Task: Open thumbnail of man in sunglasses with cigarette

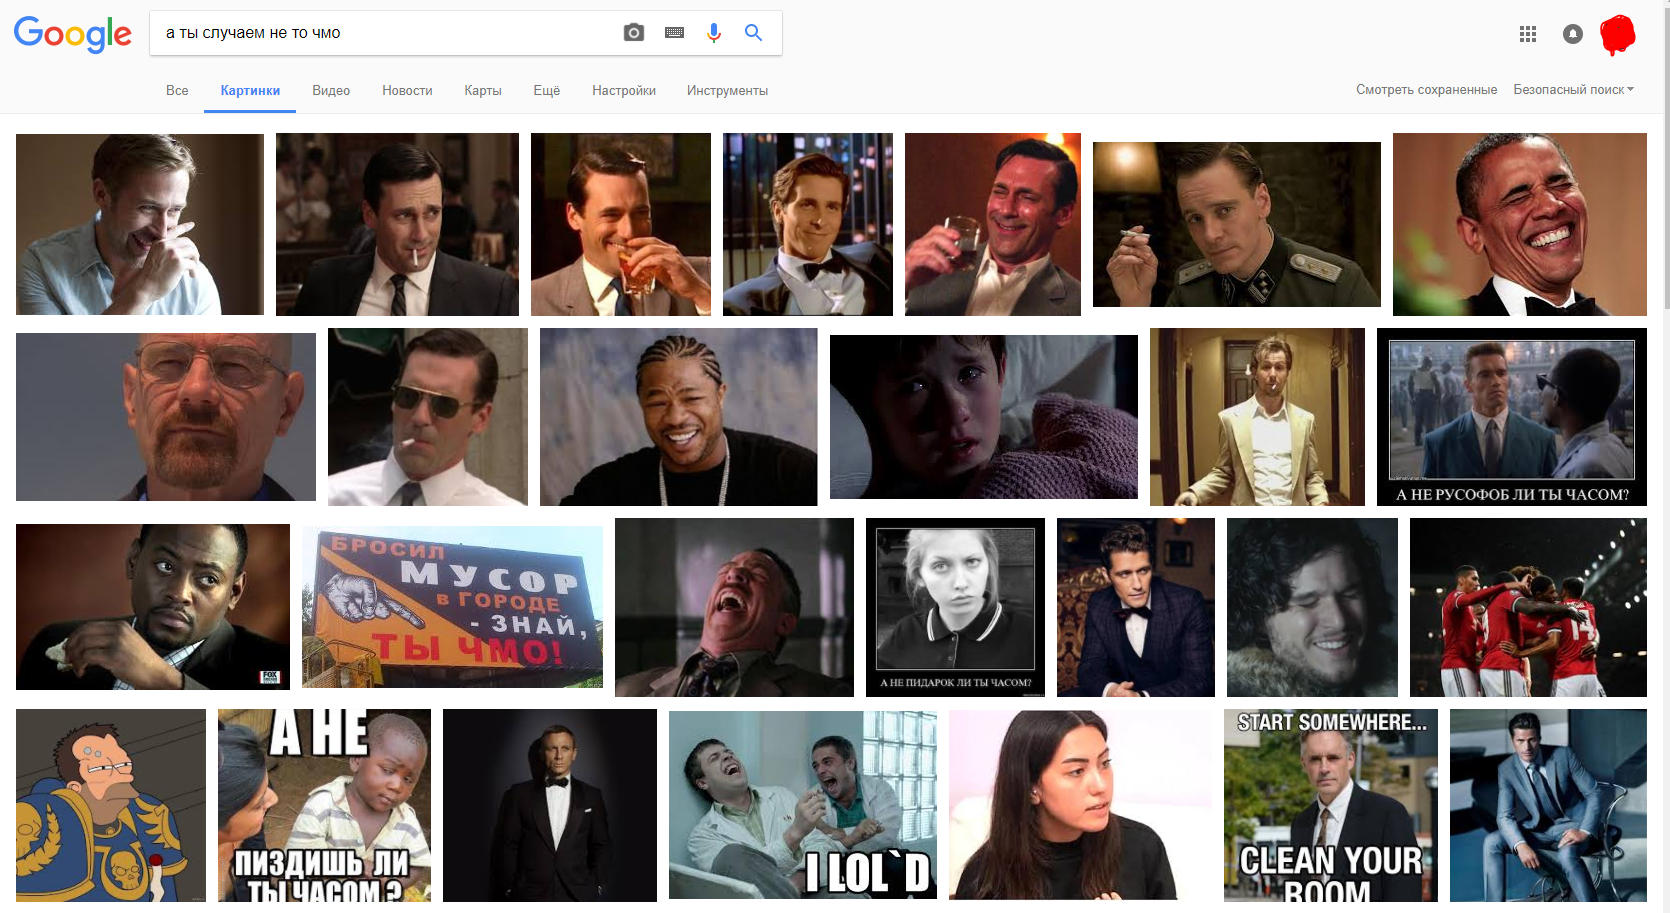Action: (428, 416)
